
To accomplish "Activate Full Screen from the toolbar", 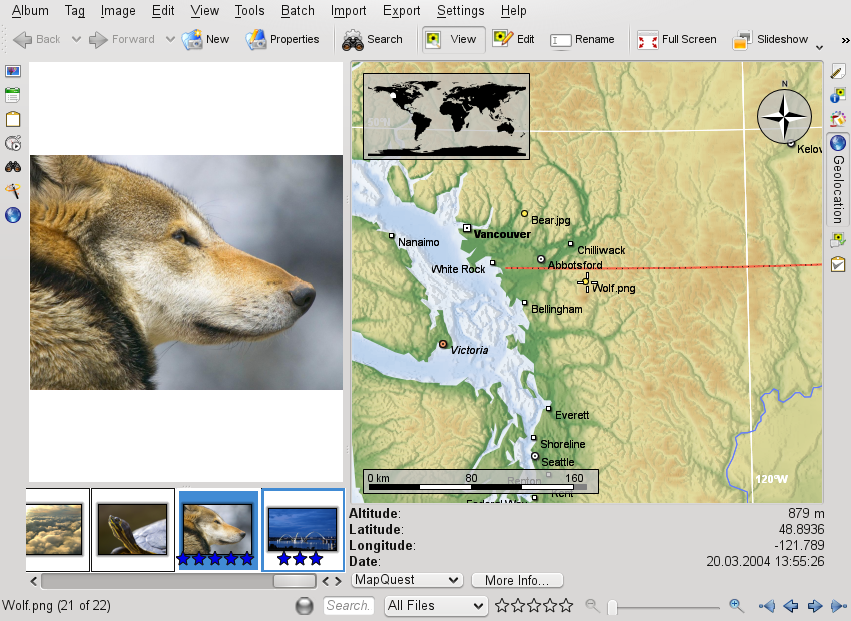I will [x=677, y=40].
